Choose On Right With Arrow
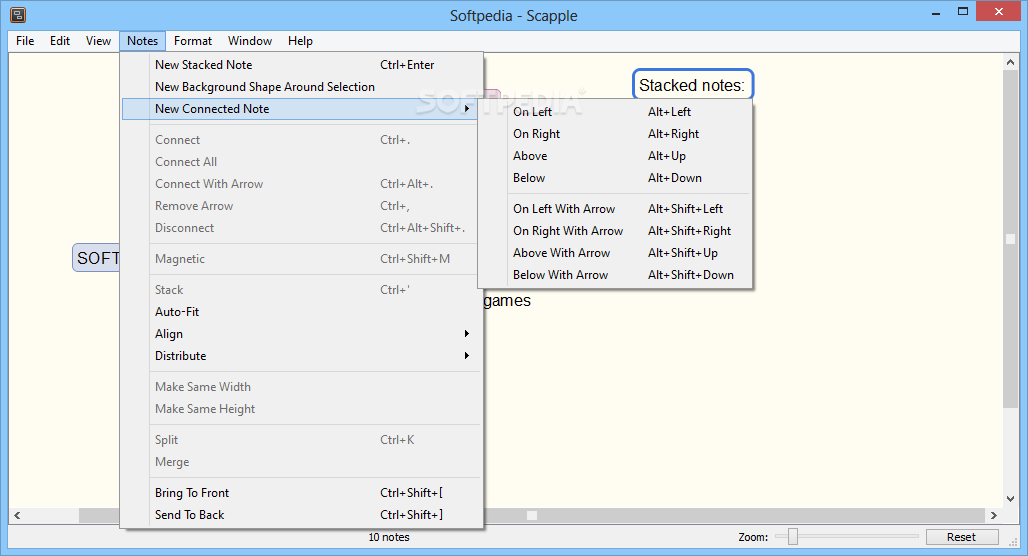Image resolution: width=1028 pixels, height=556 pixels. pos(615,231)
